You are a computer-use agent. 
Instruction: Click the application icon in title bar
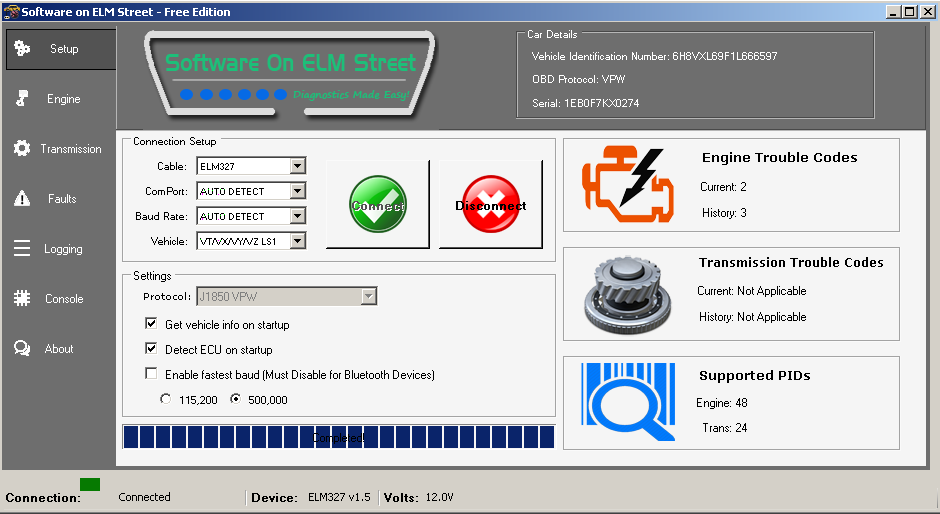click(x=11, y=11)
